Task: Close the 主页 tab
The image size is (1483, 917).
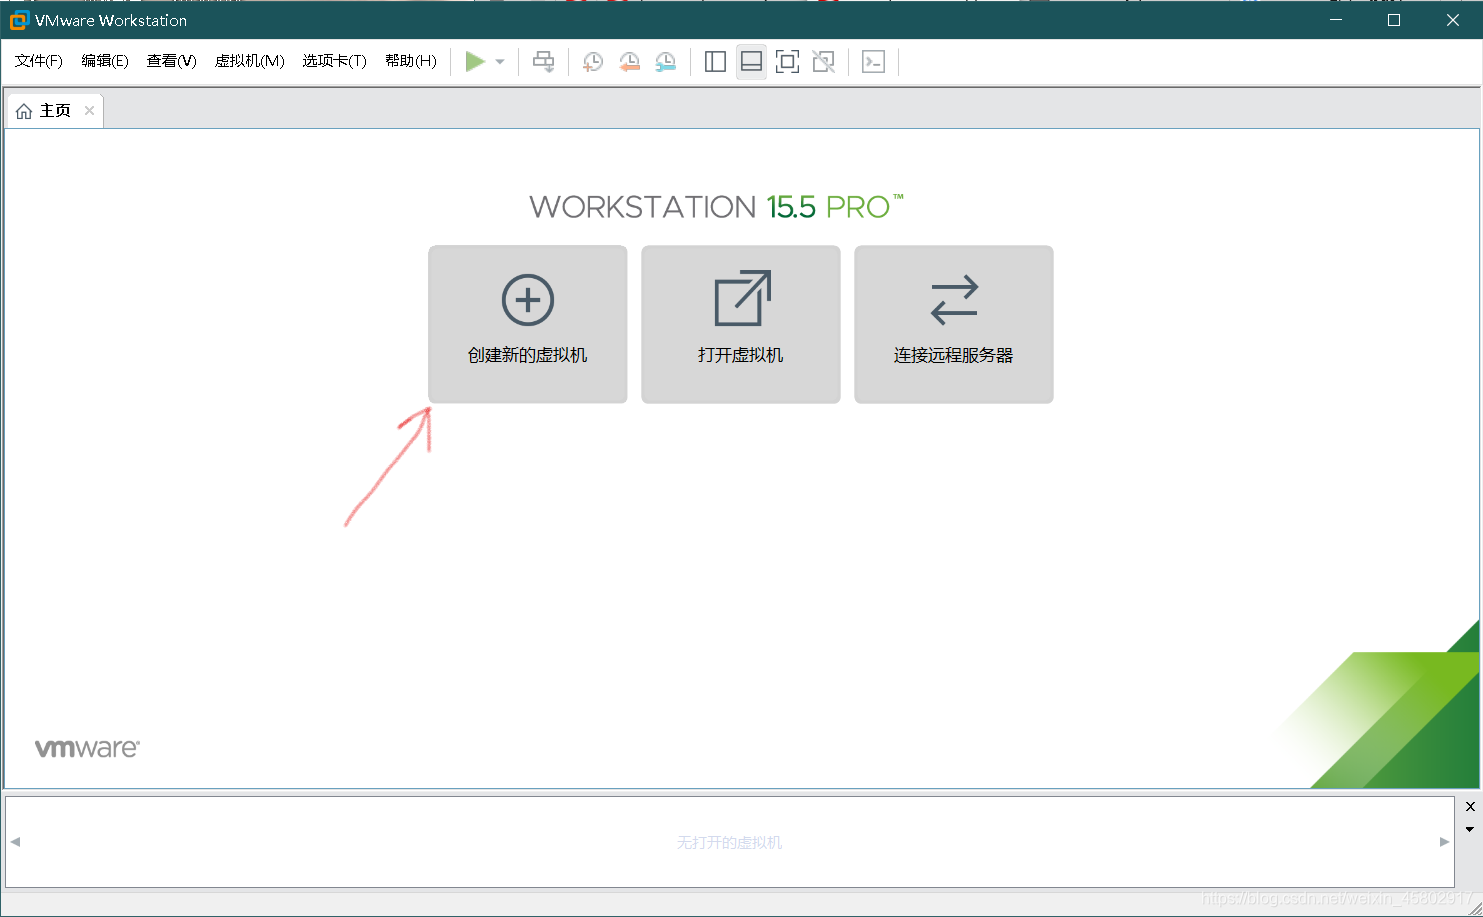Action: (x=89, y=111)
